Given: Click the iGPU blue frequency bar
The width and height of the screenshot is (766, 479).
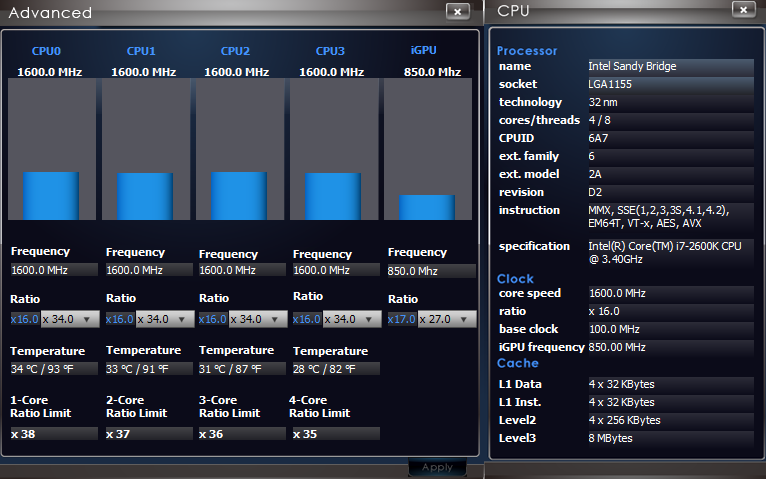Looking at the screenshot, I should coord(427,207).
